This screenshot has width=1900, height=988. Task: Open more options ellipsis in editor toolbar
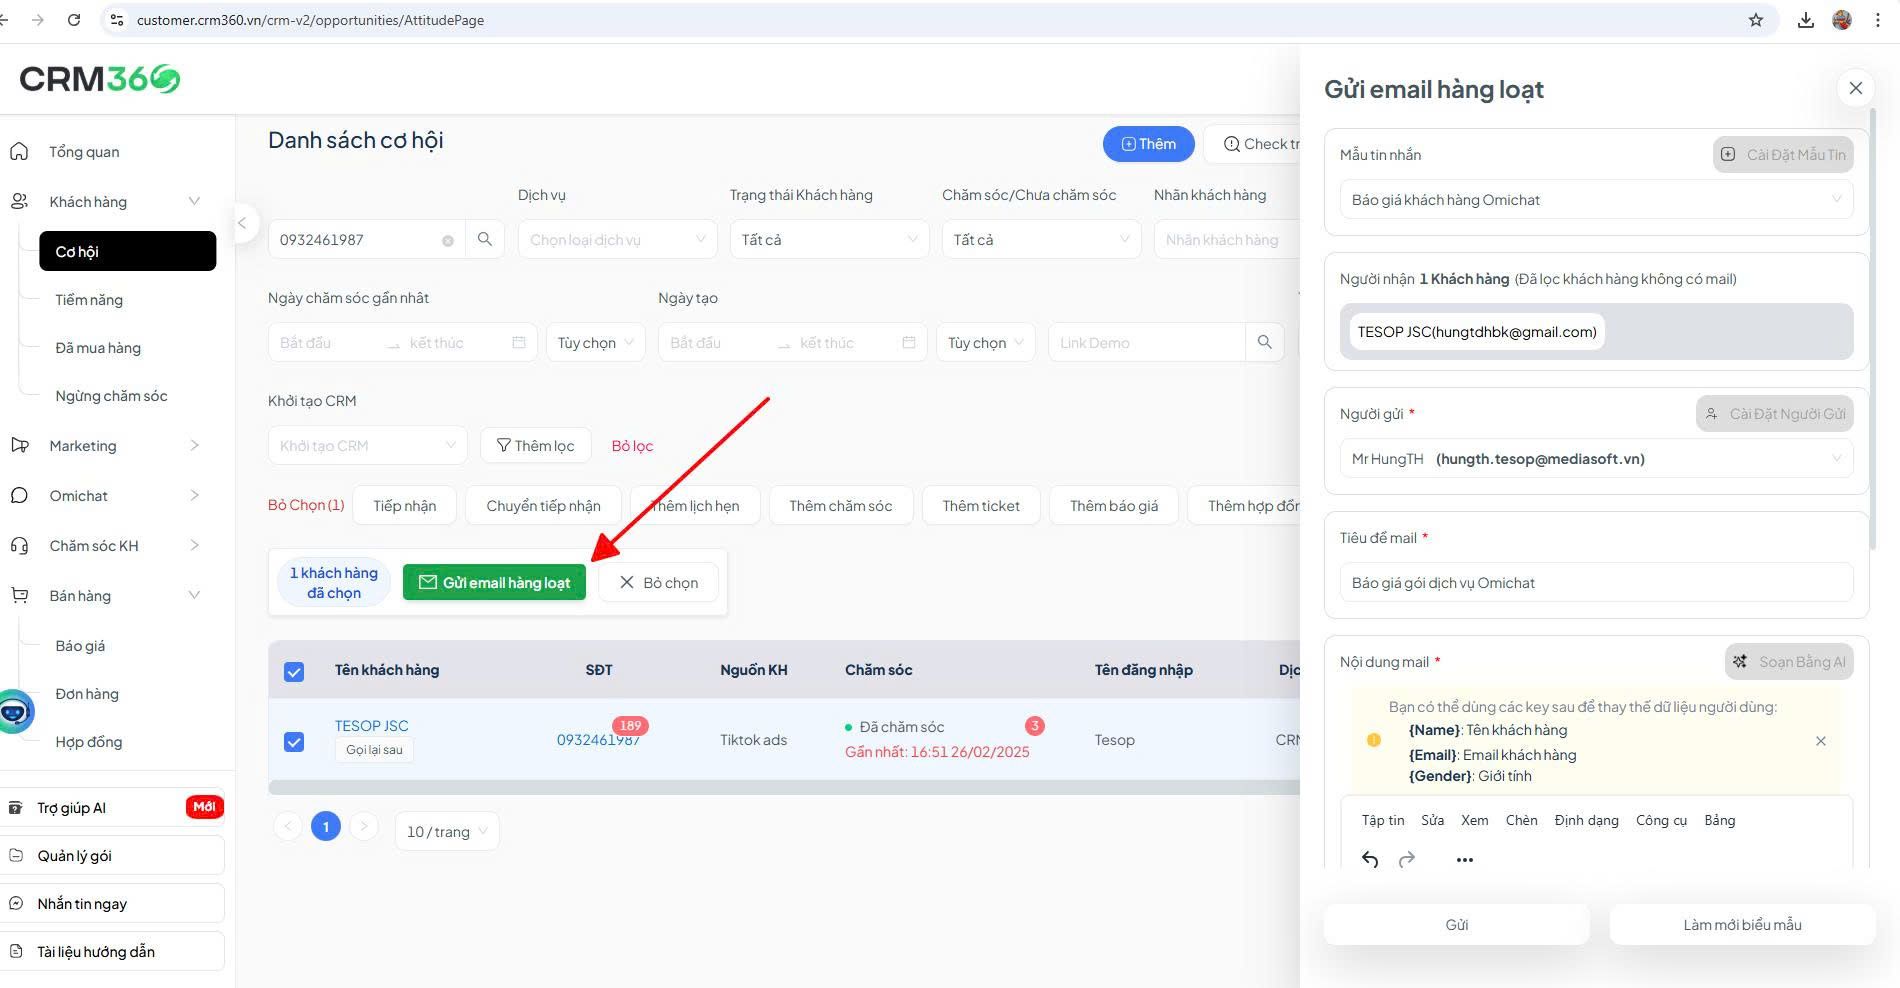click(x=1465, y=860)
